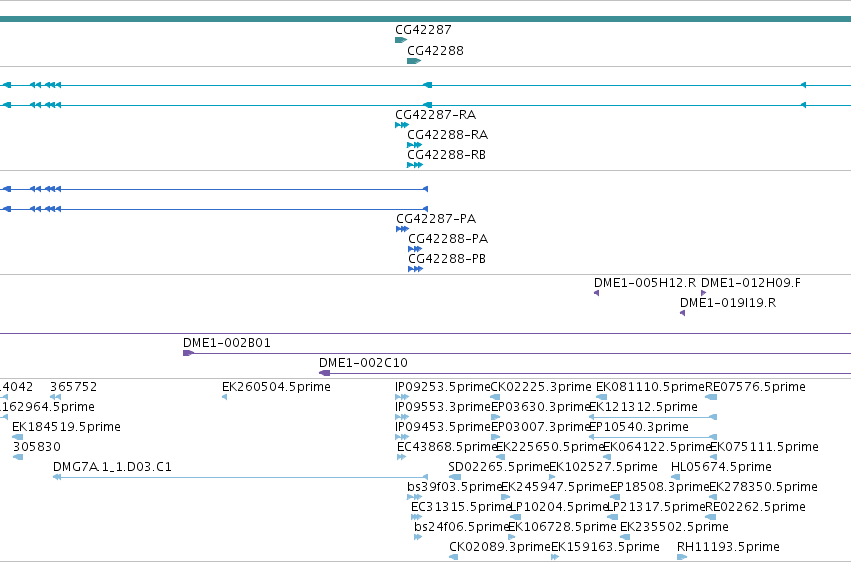Select the RH11193.5prime EST label
This screenshot has width=851, height=562.
click(x=728, y=547)
